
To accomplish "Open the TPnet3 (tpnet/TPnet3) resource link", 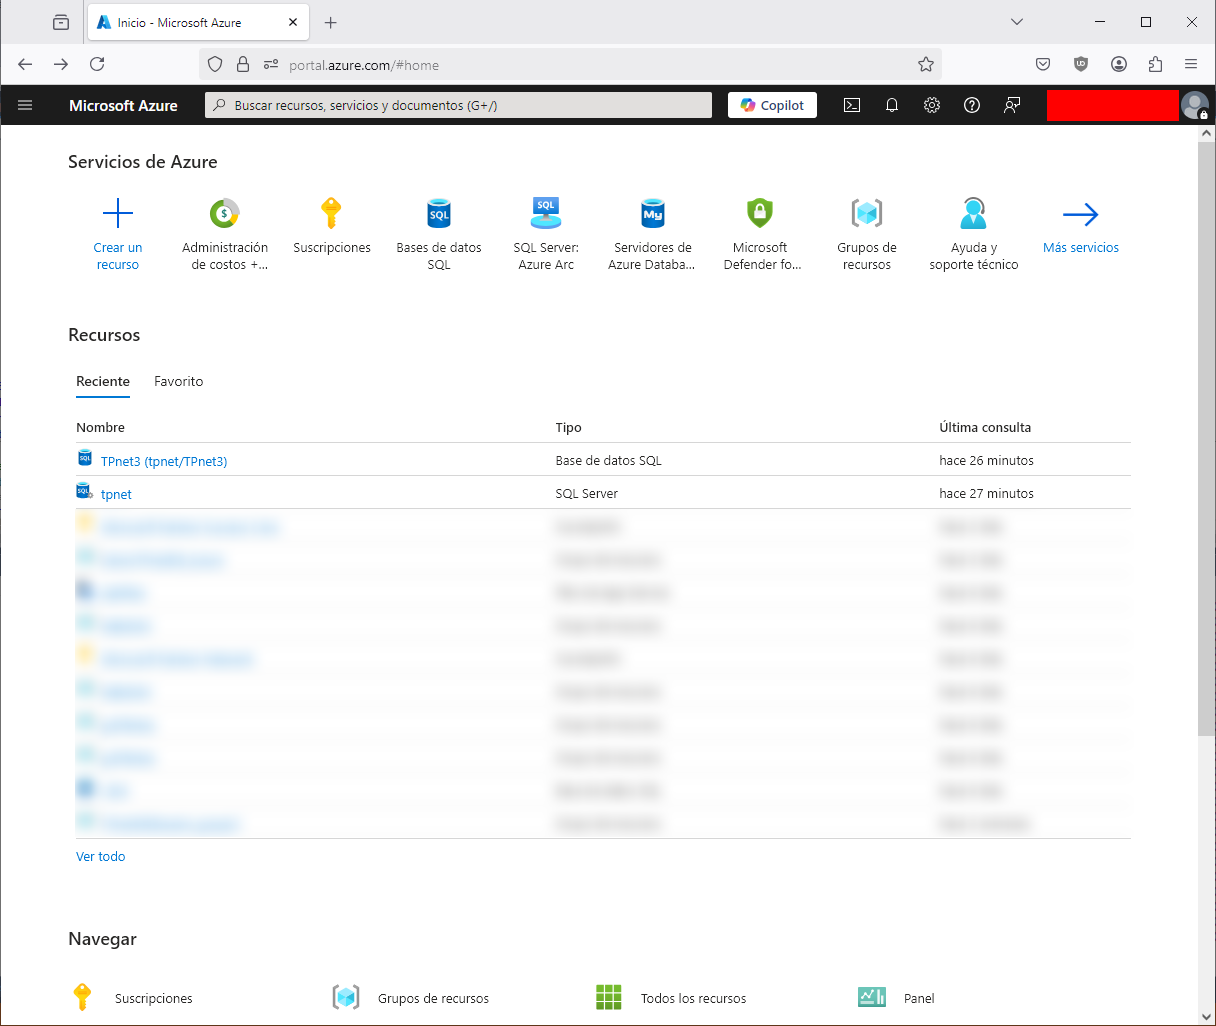I will pyautogui.click(x=164, y=461).
